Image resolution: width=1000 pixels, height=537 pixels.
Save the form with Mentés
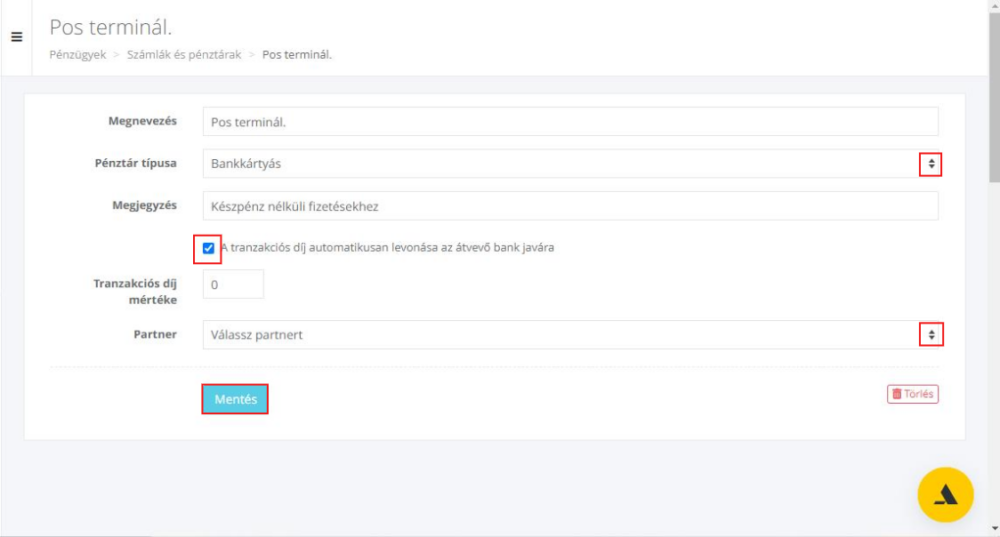[x=235, y=399]
